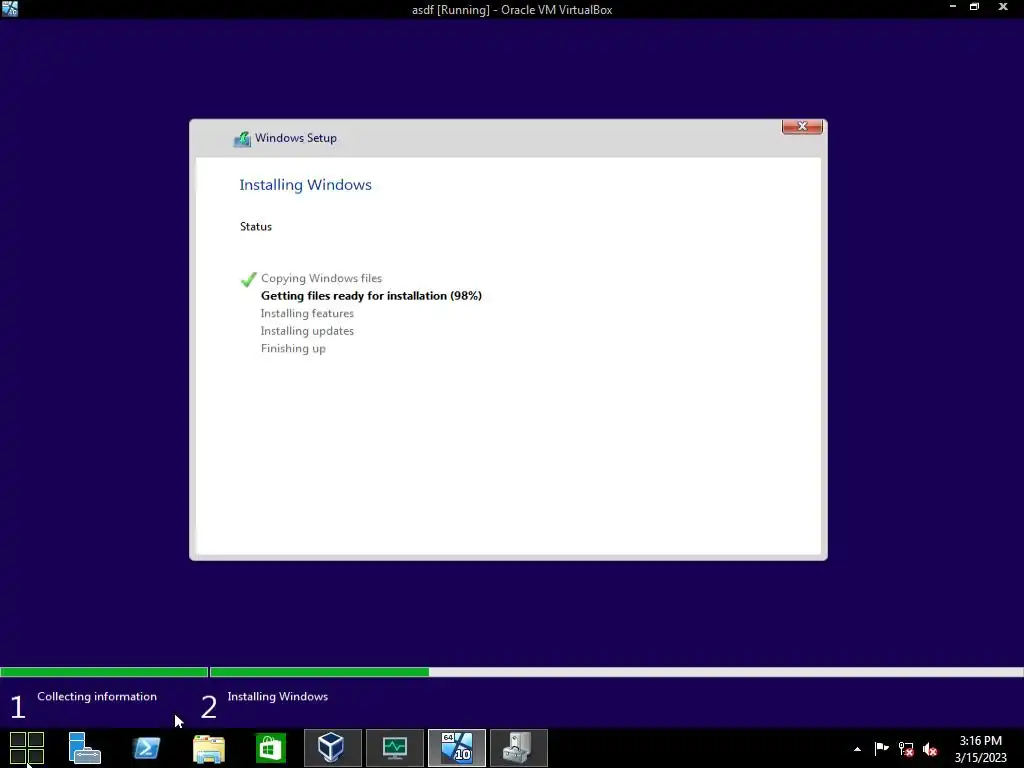Minimize the VirtualBox VM window

952,7
